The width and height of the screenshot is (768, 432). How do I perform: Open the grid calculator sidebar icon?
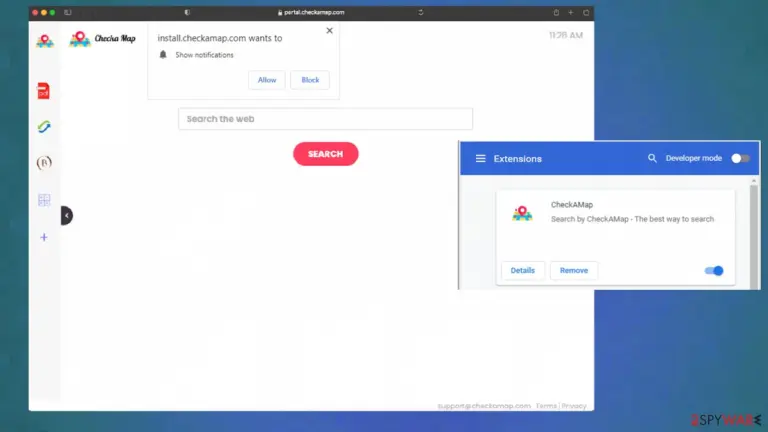(x=44, y=200)
